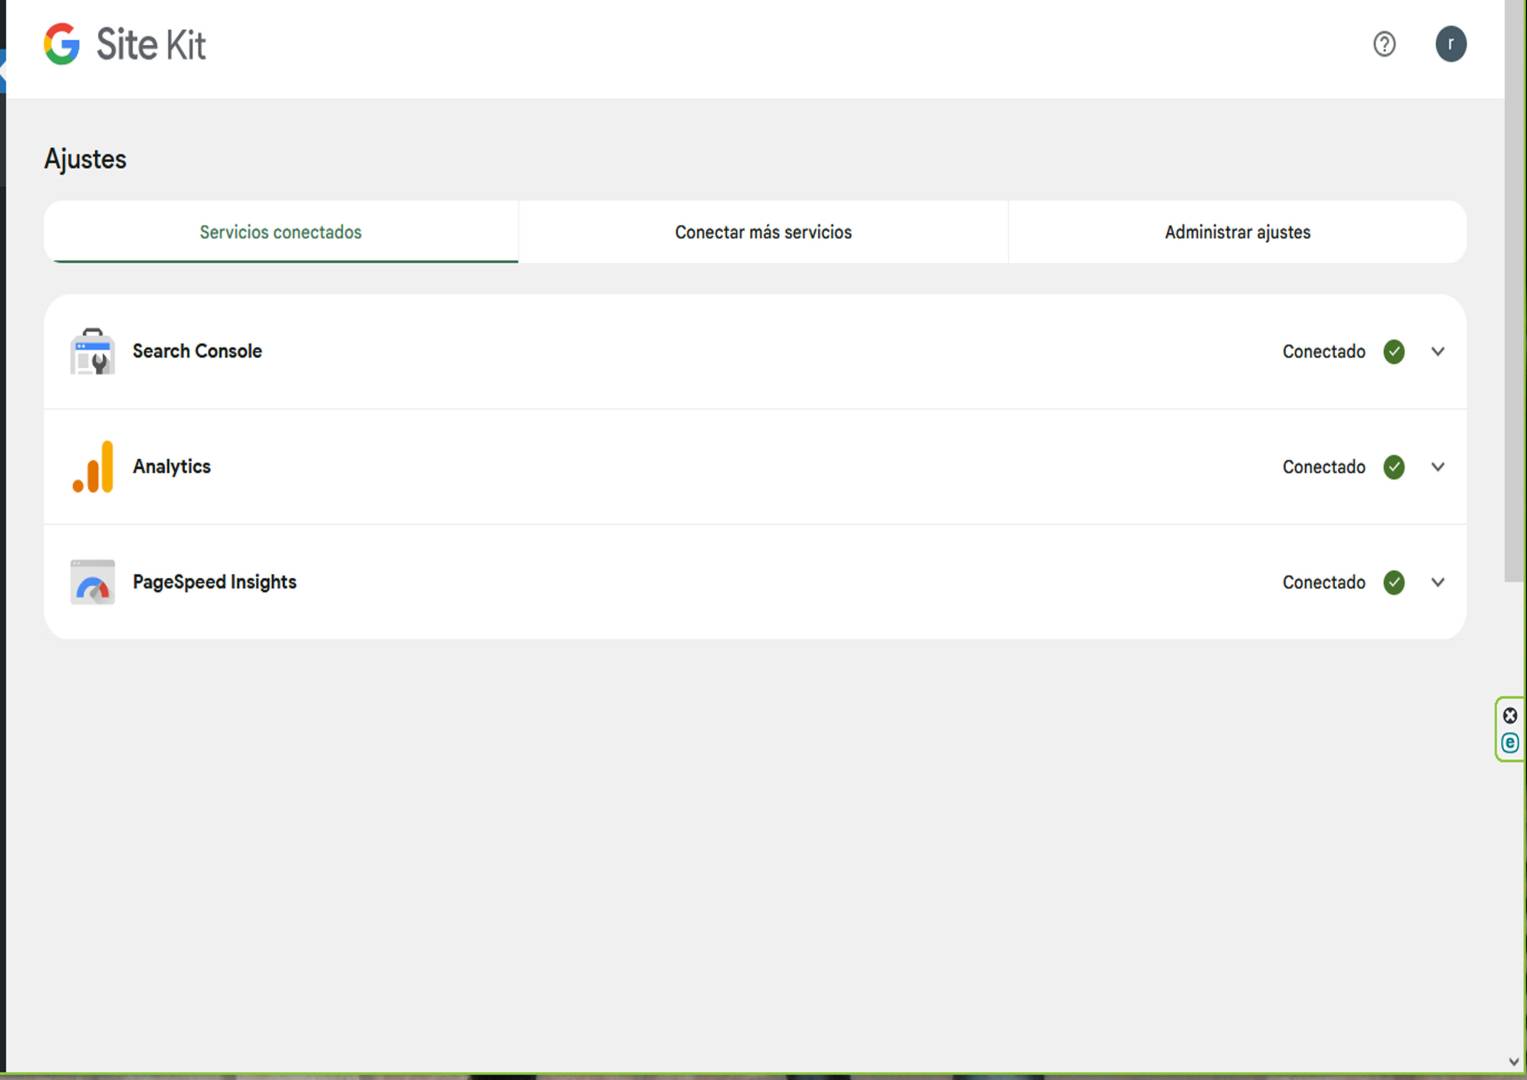Viewport: 1527px width, 1080px height.
Task: Click Conectado status for Search Console
Action: (1324, 352)
